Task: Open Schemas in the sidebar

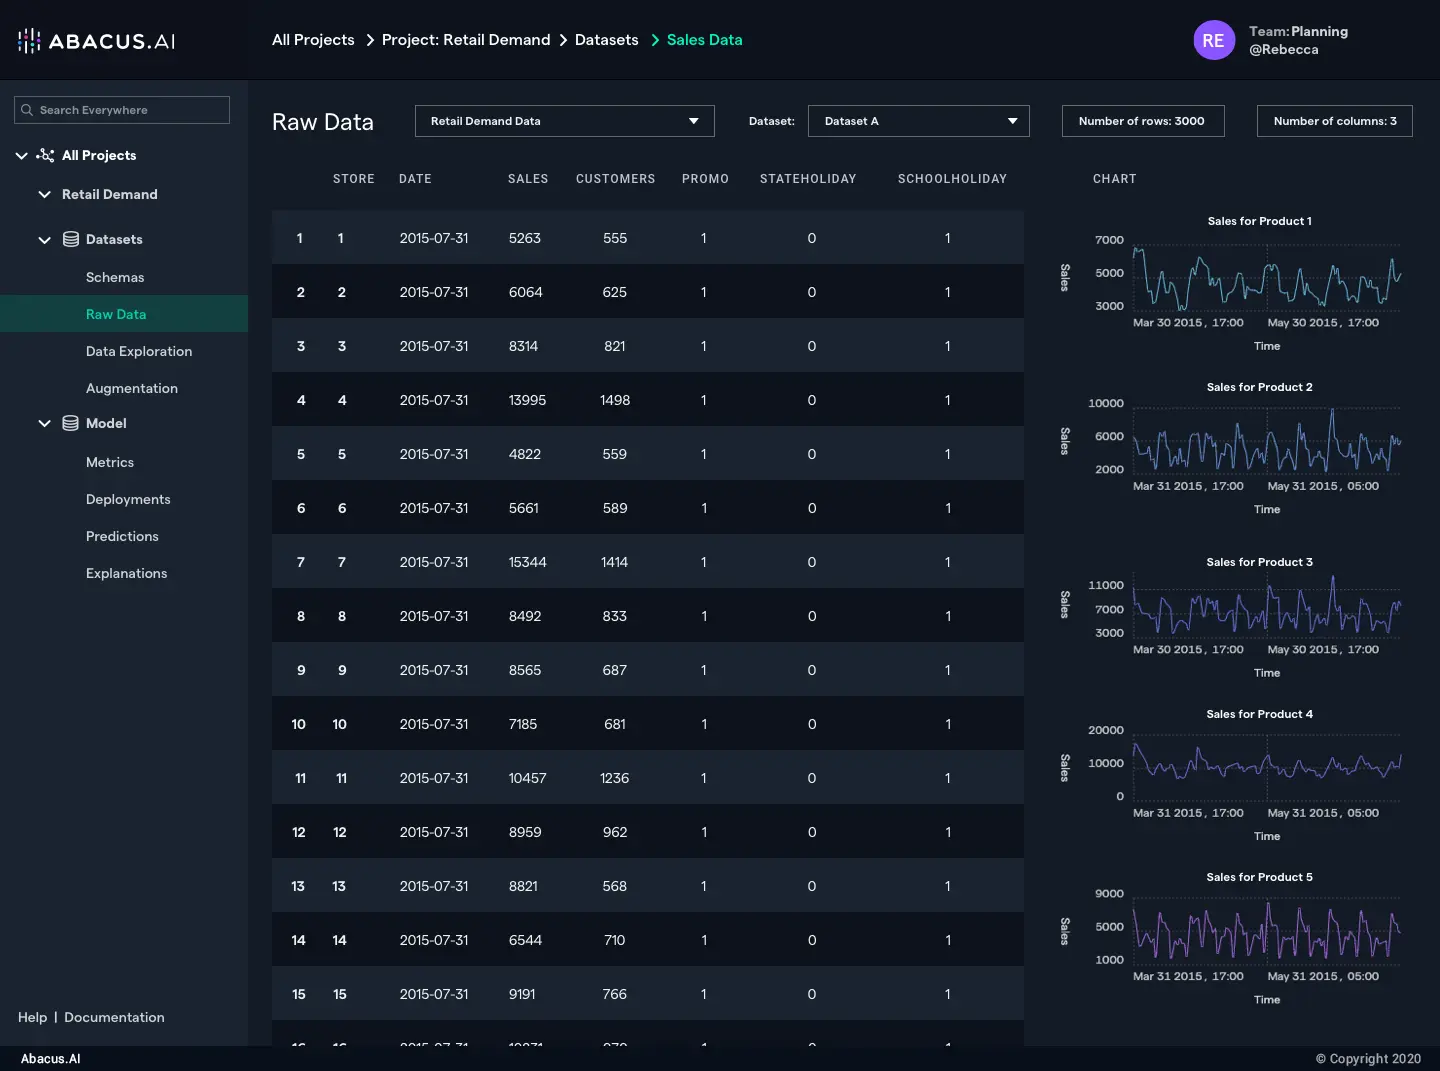Action: (x=115, y=277)
